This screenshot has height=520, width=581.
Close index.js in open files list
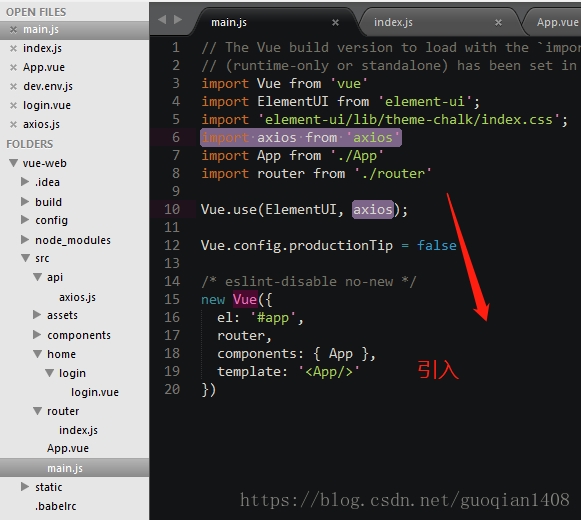pos(13,49)
